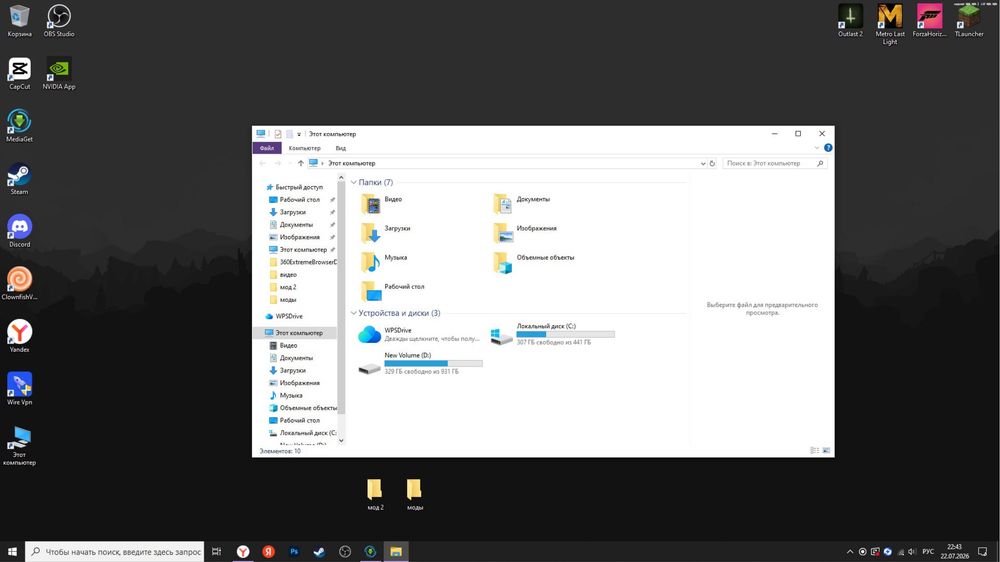Image resolution: width=1000 pixels, height=562 pixels.
Task: Open WPSDrive cloud icon in devices
Action: [369, 334]
